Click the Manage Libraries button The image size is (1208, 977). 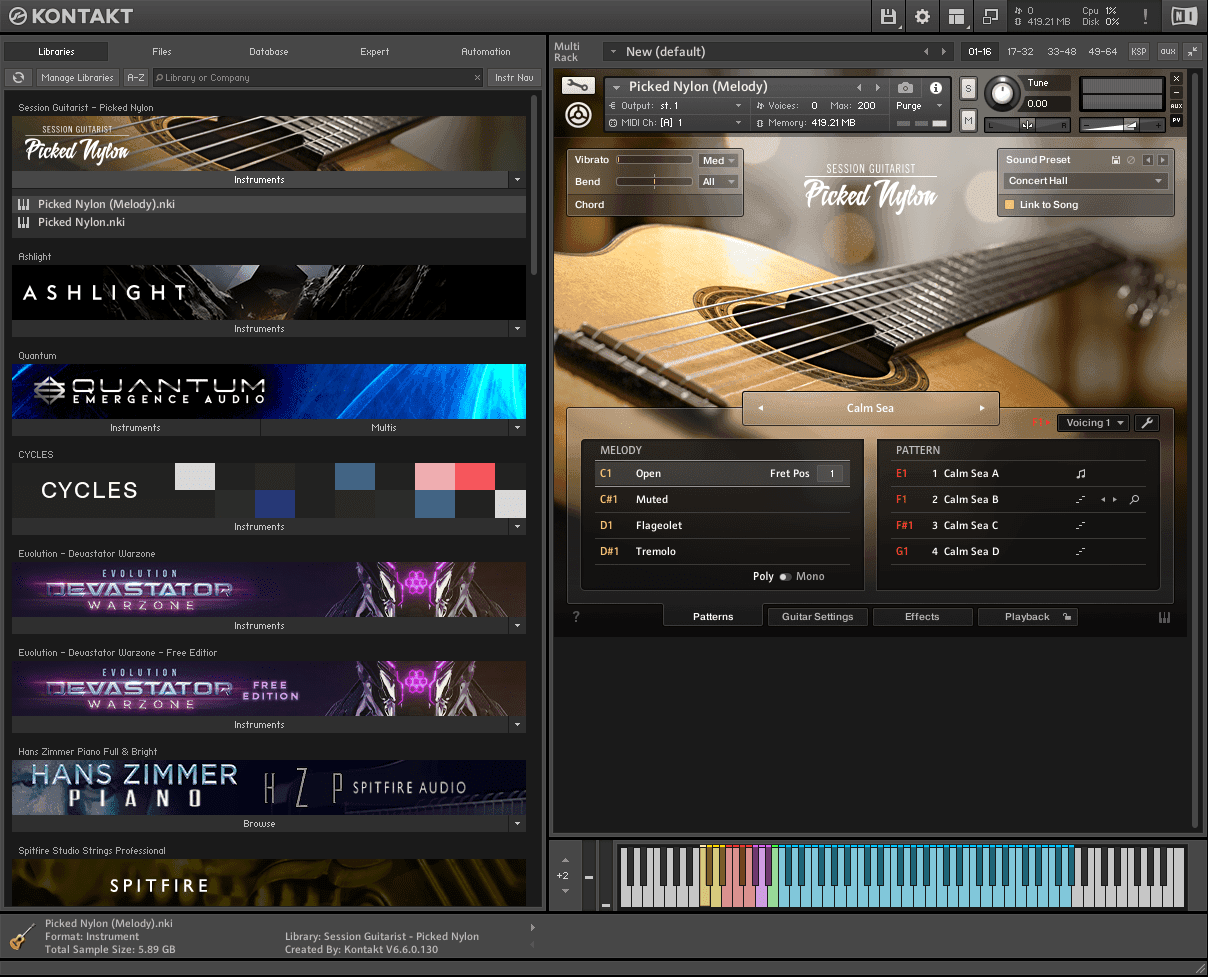point(78,78)
